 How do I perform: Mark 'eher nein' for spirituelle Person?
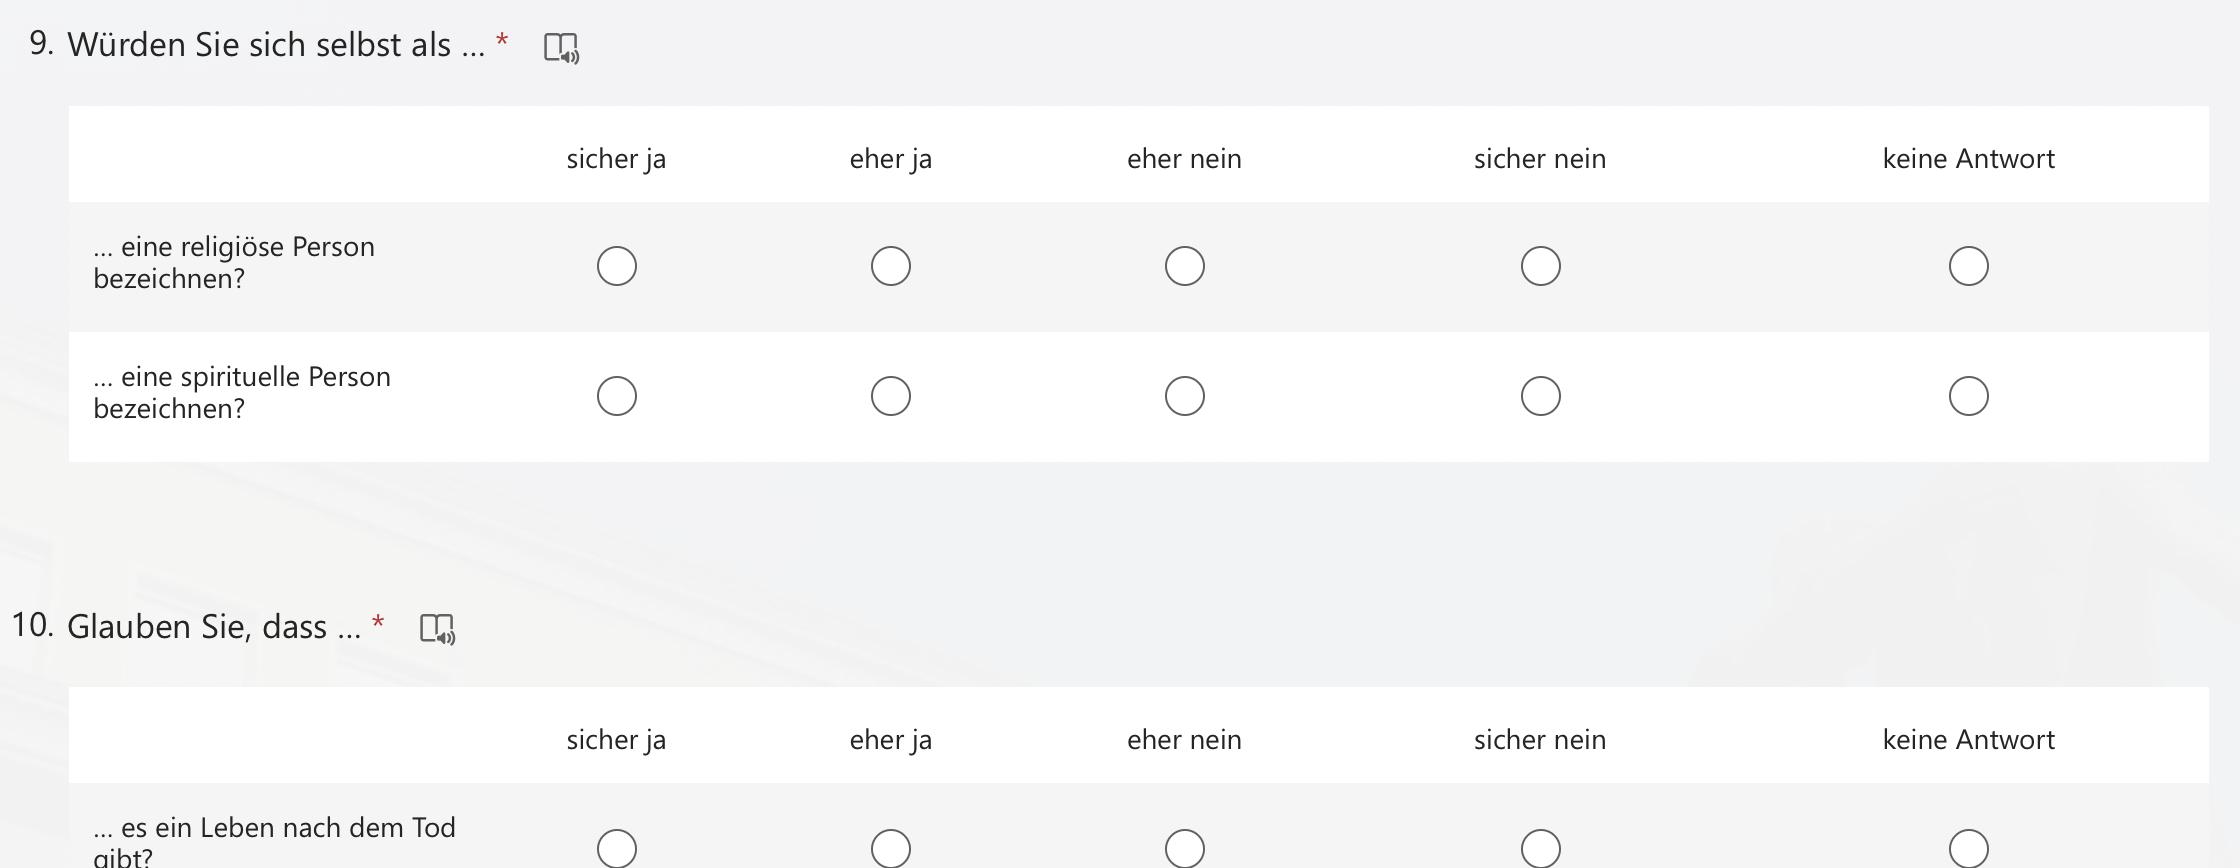(x=1185, y=396)
